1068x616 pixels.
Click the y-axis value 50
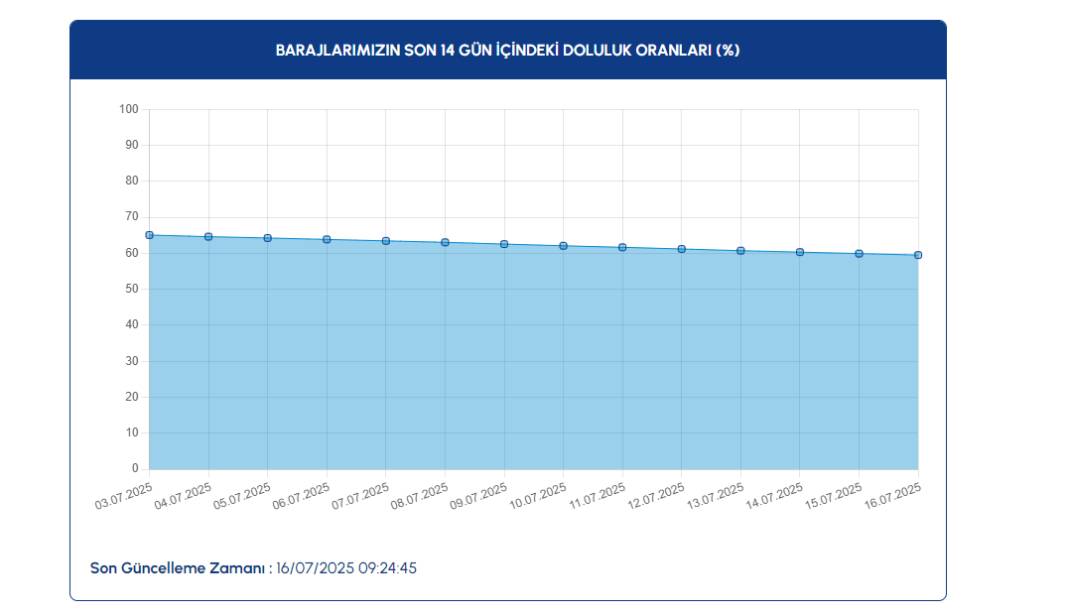131,289
